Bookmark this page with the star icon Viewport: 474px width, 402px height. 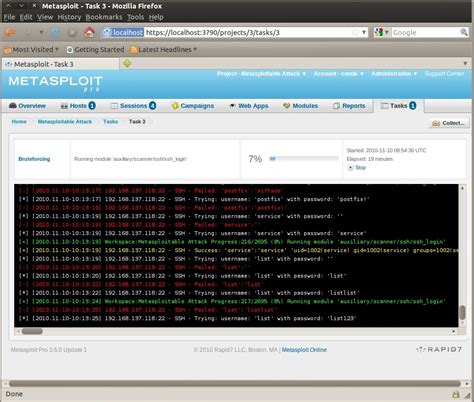[355, 32]
